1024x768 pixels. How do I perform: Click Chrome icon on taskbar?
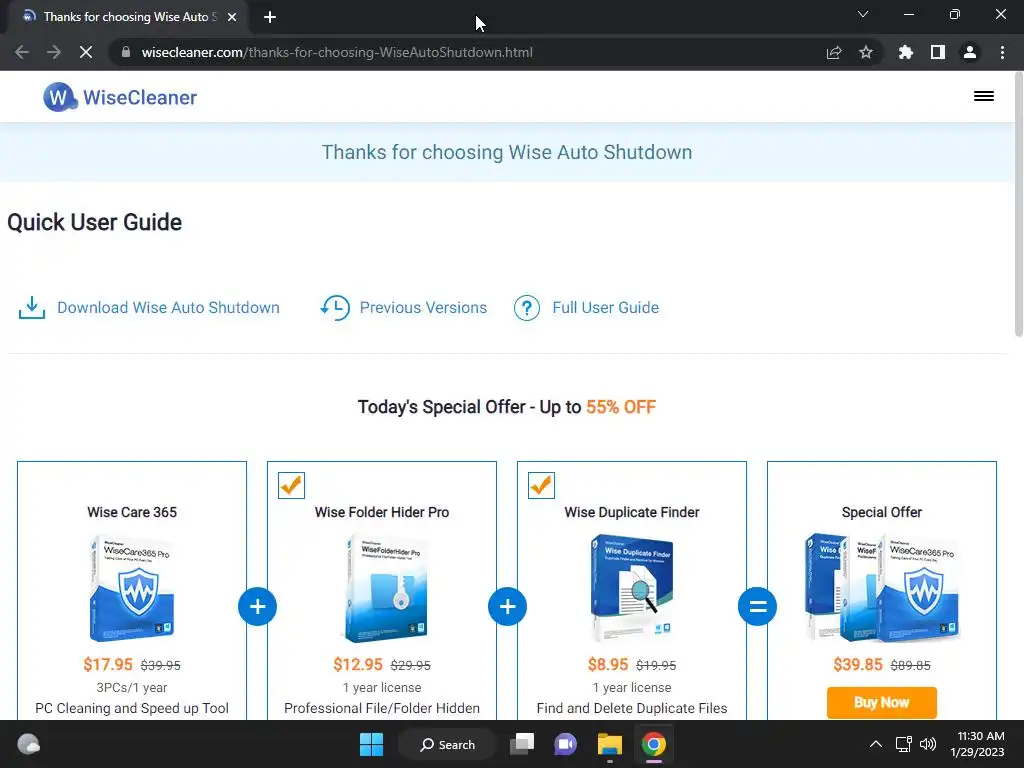(x=653, y=744)
